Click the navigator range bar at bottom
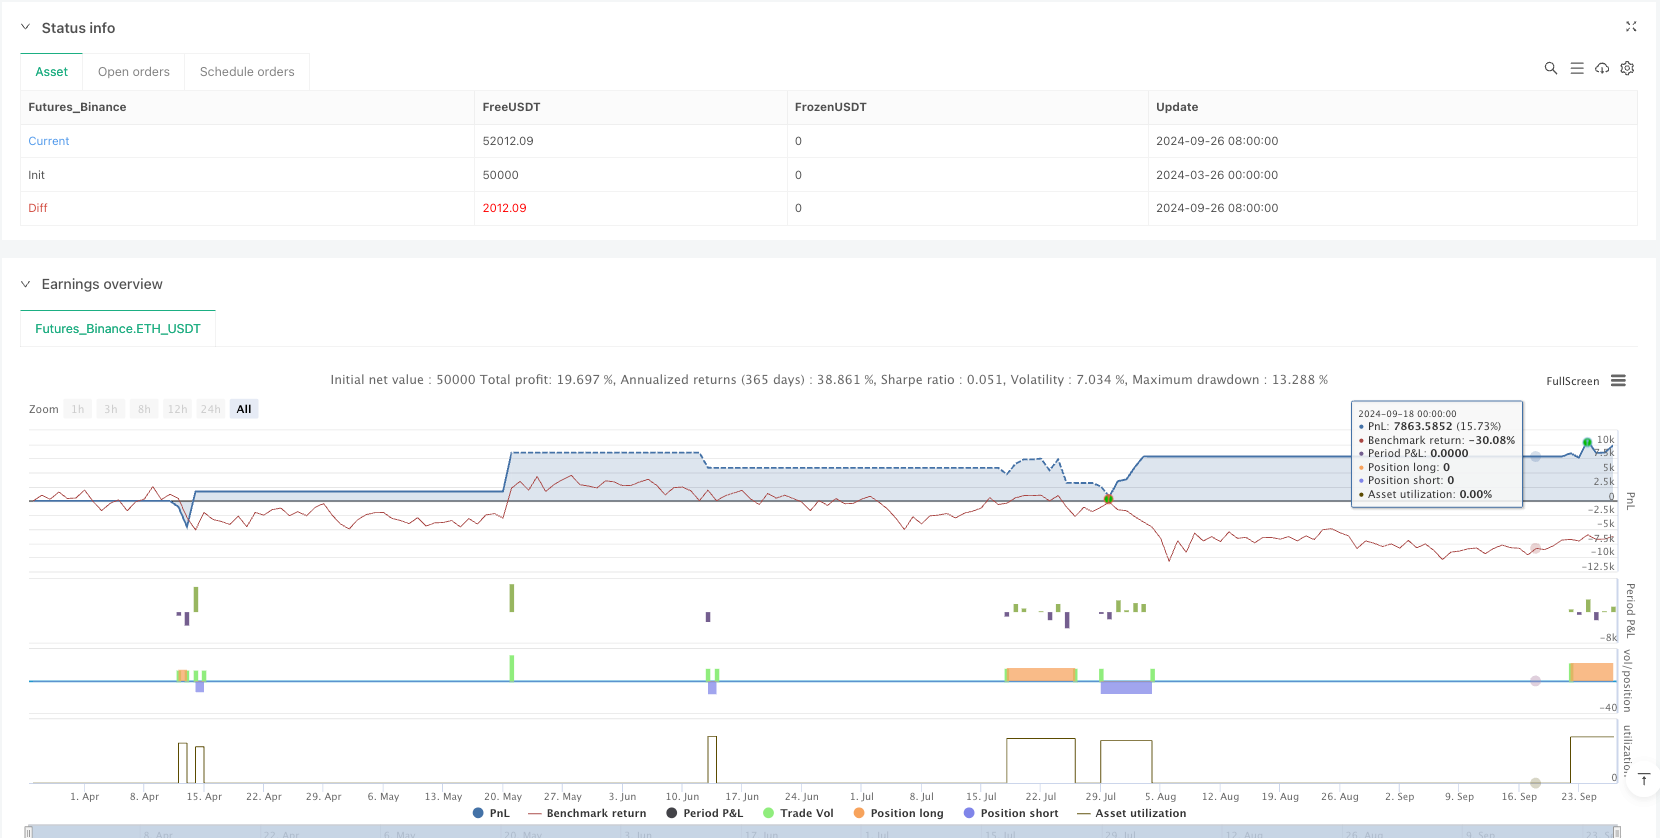This screenshot has width=1660, height=838. [823, 832]
